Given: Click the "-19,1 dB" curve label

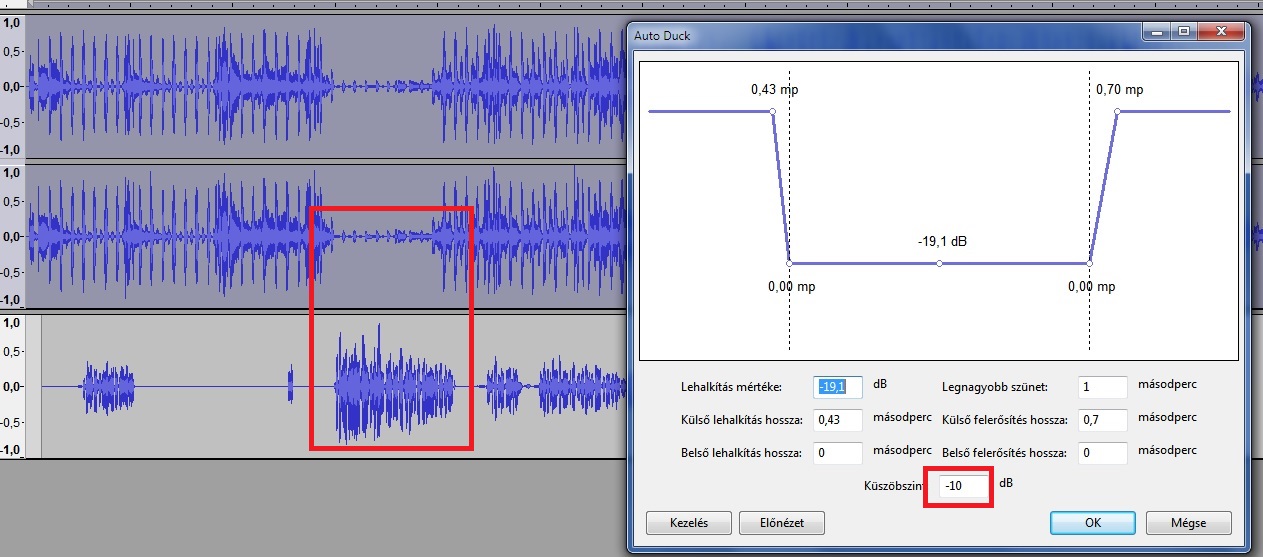Looking at the screenshot, I should (942, 241).
